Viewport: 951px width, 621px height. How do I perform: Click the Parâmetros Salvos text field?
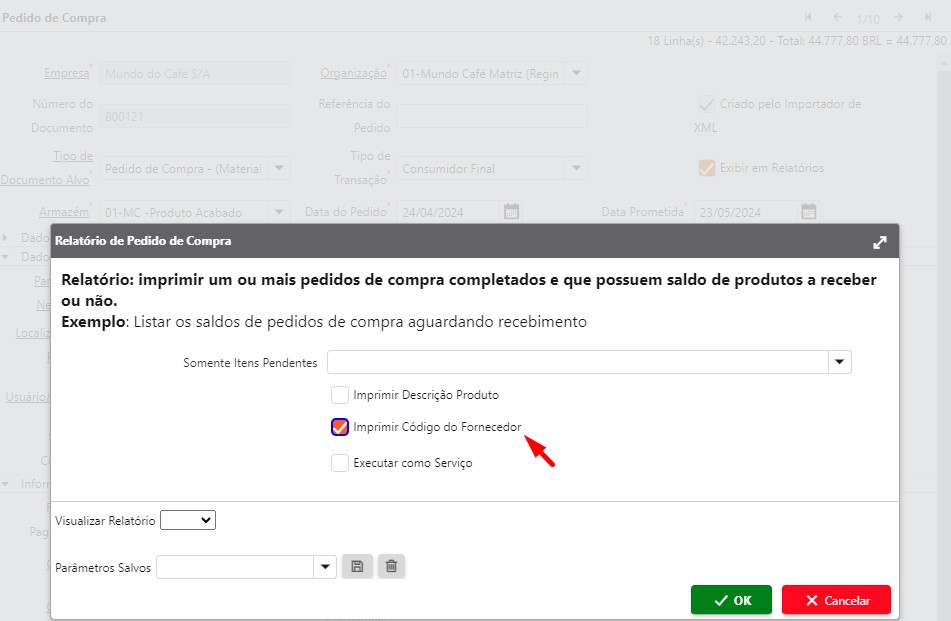pos(235,567)
